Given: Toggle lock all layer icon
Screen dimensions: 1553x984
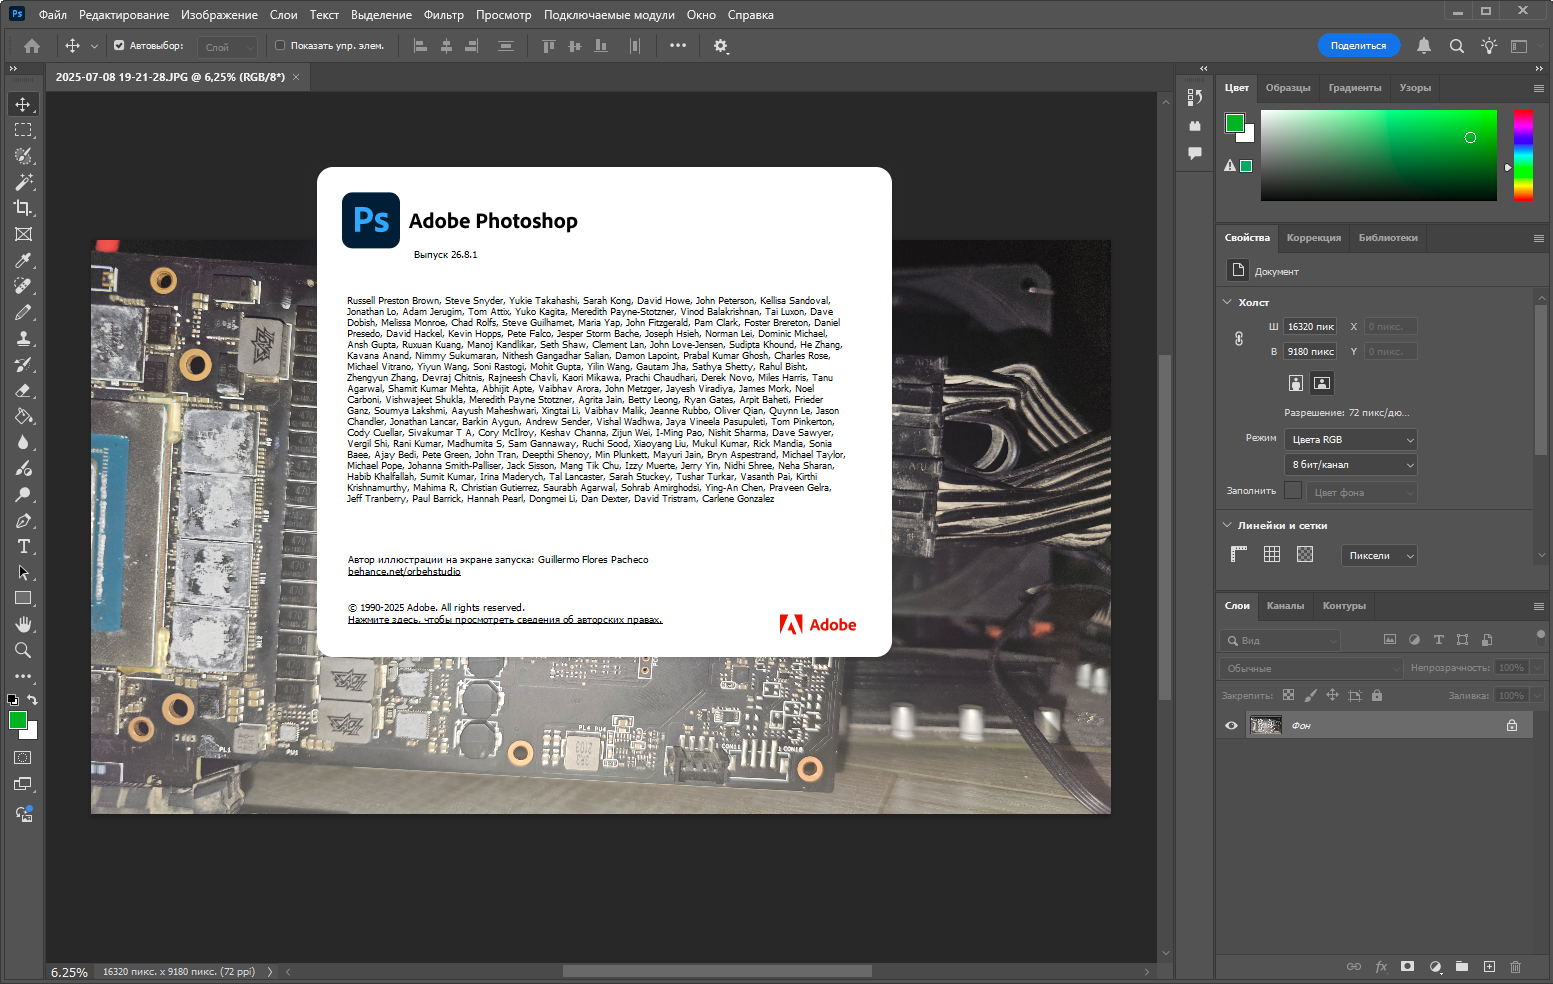Looking at the screenshot, I should [x=1377, y=695].
